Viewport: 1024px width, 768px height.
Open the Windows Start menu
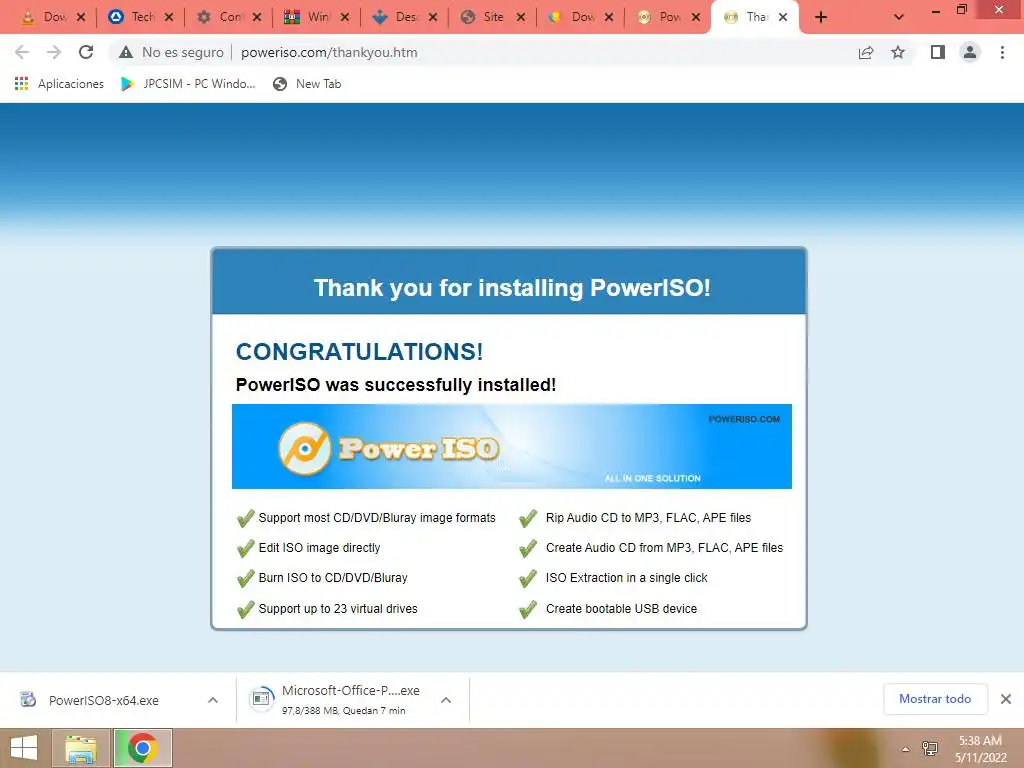(x=24, y=748)
